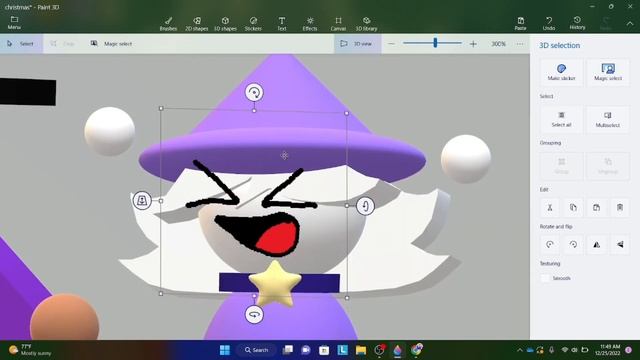Select the white sphere on the right

(x=466, y=159)
